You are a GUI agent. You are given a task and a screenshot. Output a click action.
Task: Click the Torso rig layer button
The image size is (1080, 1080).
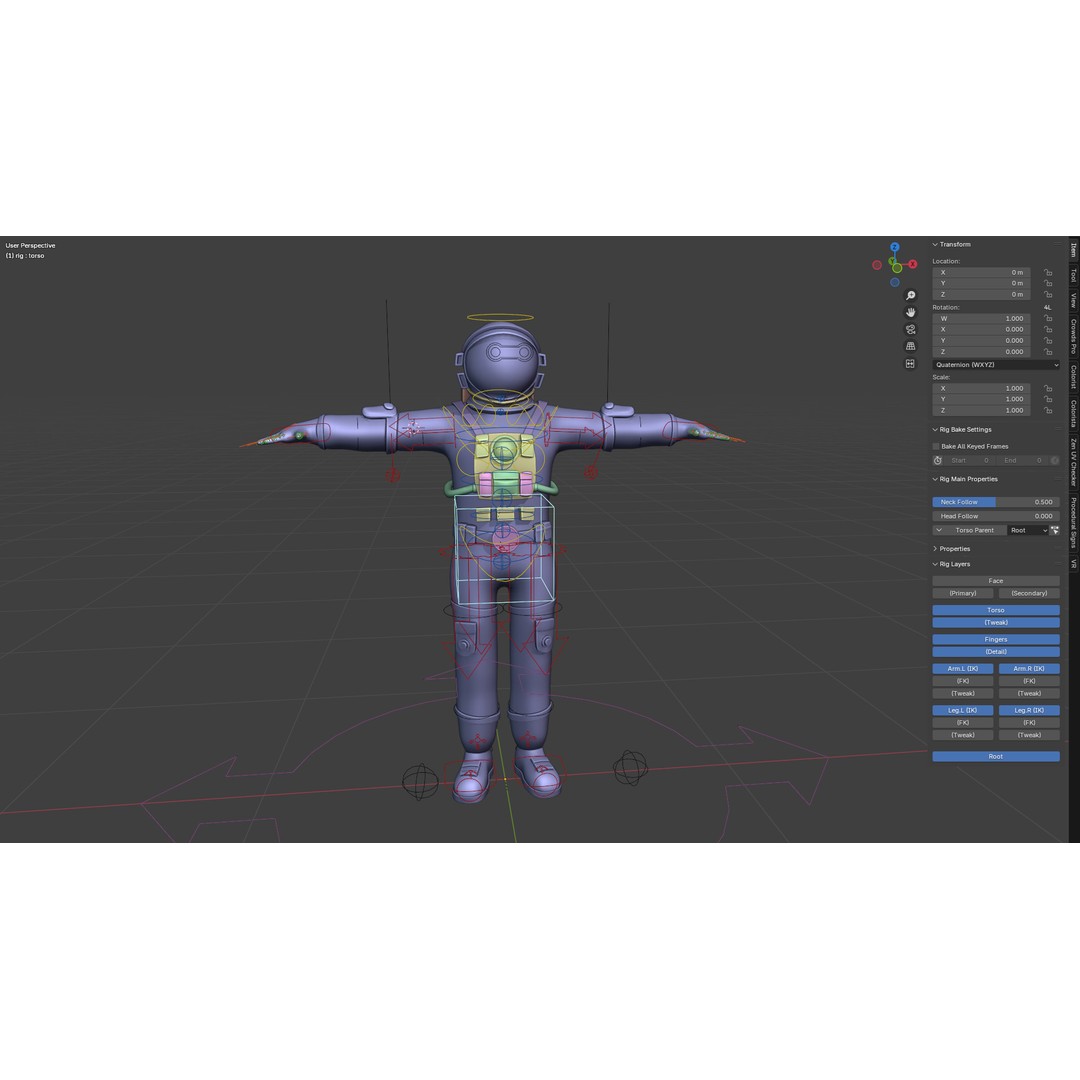[x=995, y=609]
